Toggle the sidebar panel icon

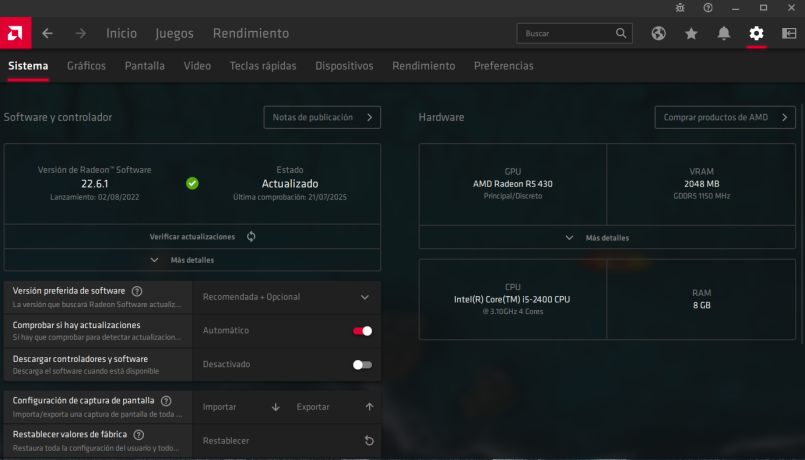tap(789, 33)
